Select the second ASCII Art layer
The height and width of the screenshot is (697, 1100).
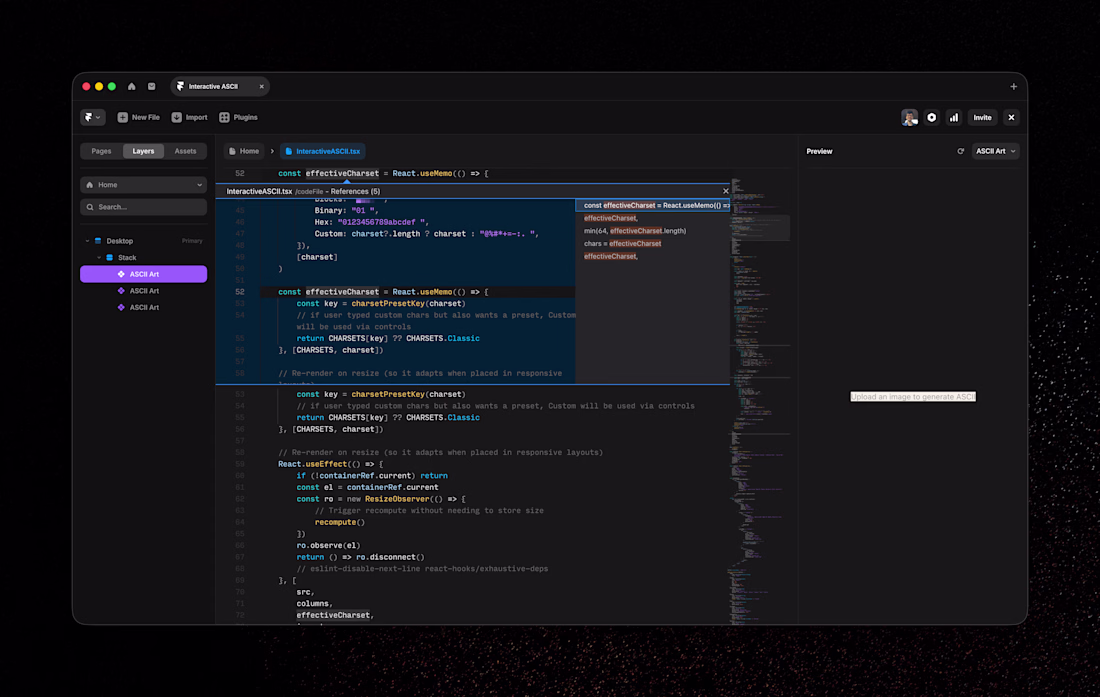(x=143, y=290)
